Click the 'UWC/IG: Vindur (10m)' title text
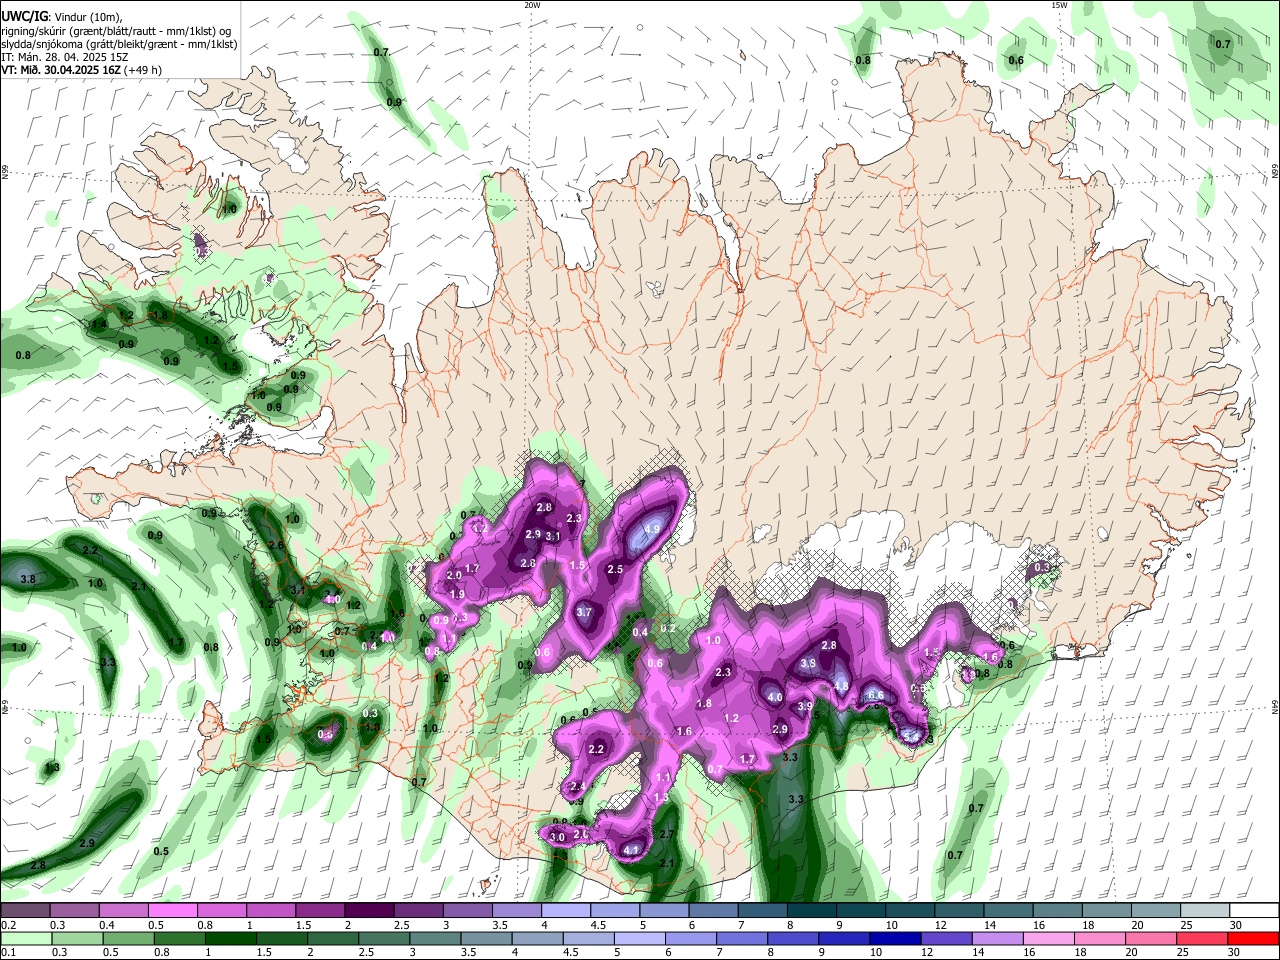 pos(63,17)
